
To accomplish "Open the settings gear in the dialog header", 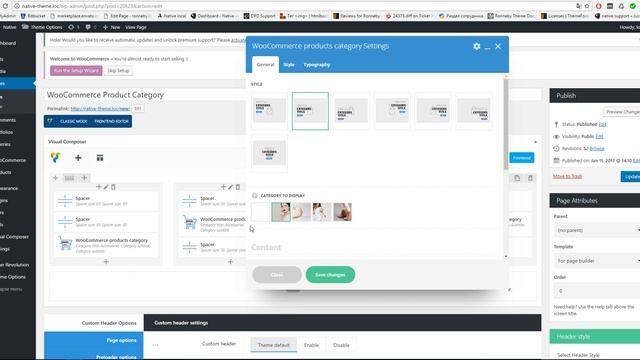I will (x=476, y=46).
